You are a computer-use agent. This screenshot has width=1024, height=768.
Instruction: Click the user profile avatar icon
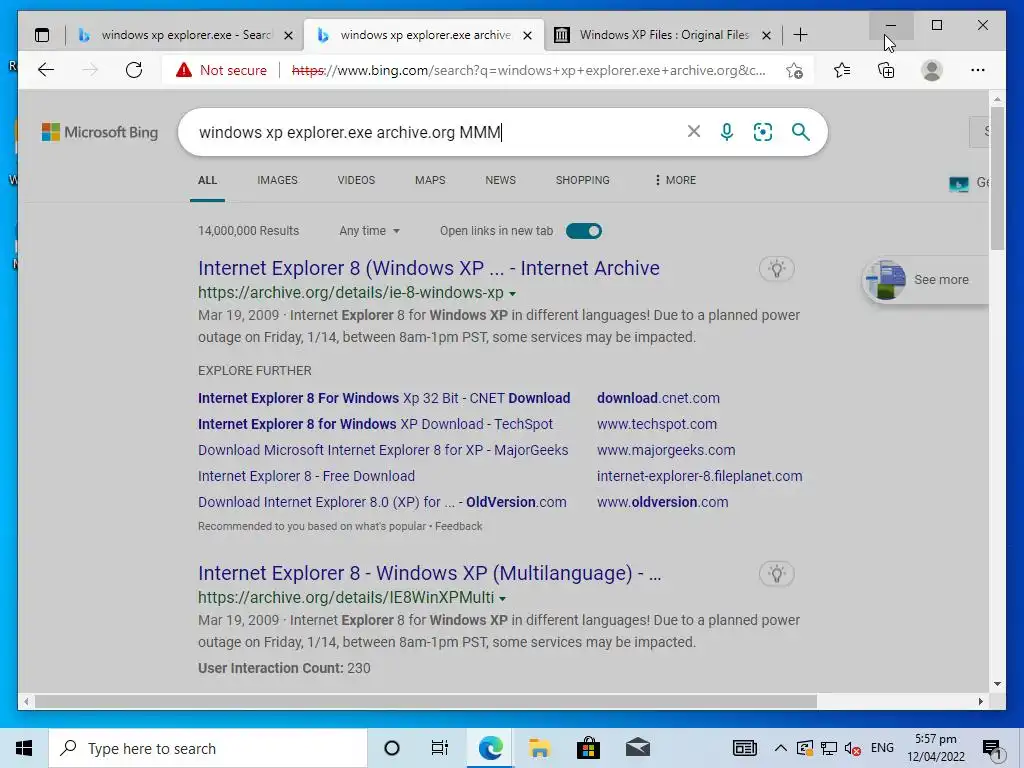tap(932, 70)
